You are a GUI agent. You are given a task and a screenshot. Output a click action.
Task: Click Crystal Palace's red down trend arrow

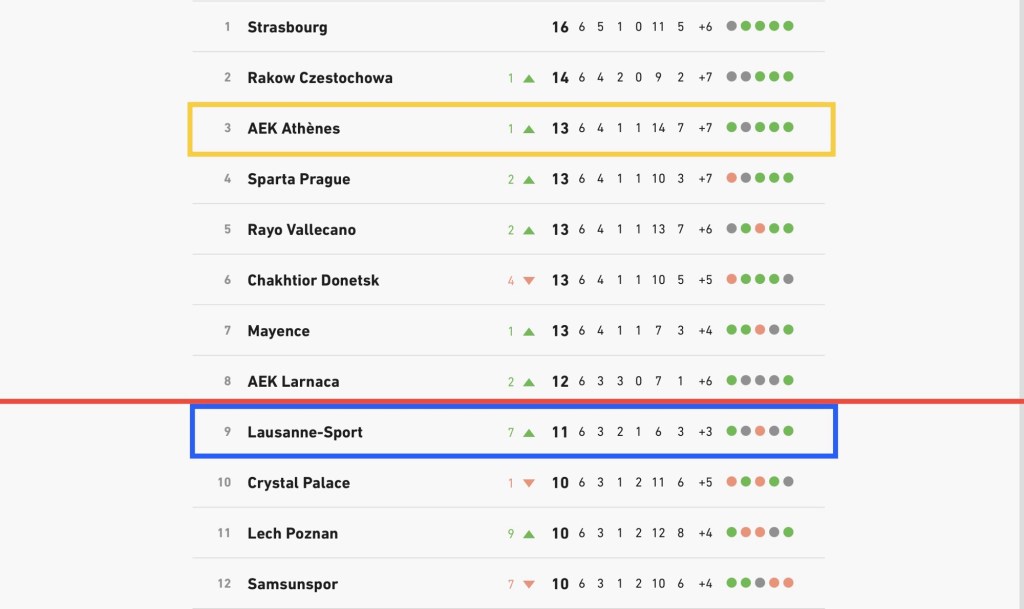pyautogui.click(x=529, y=484)
